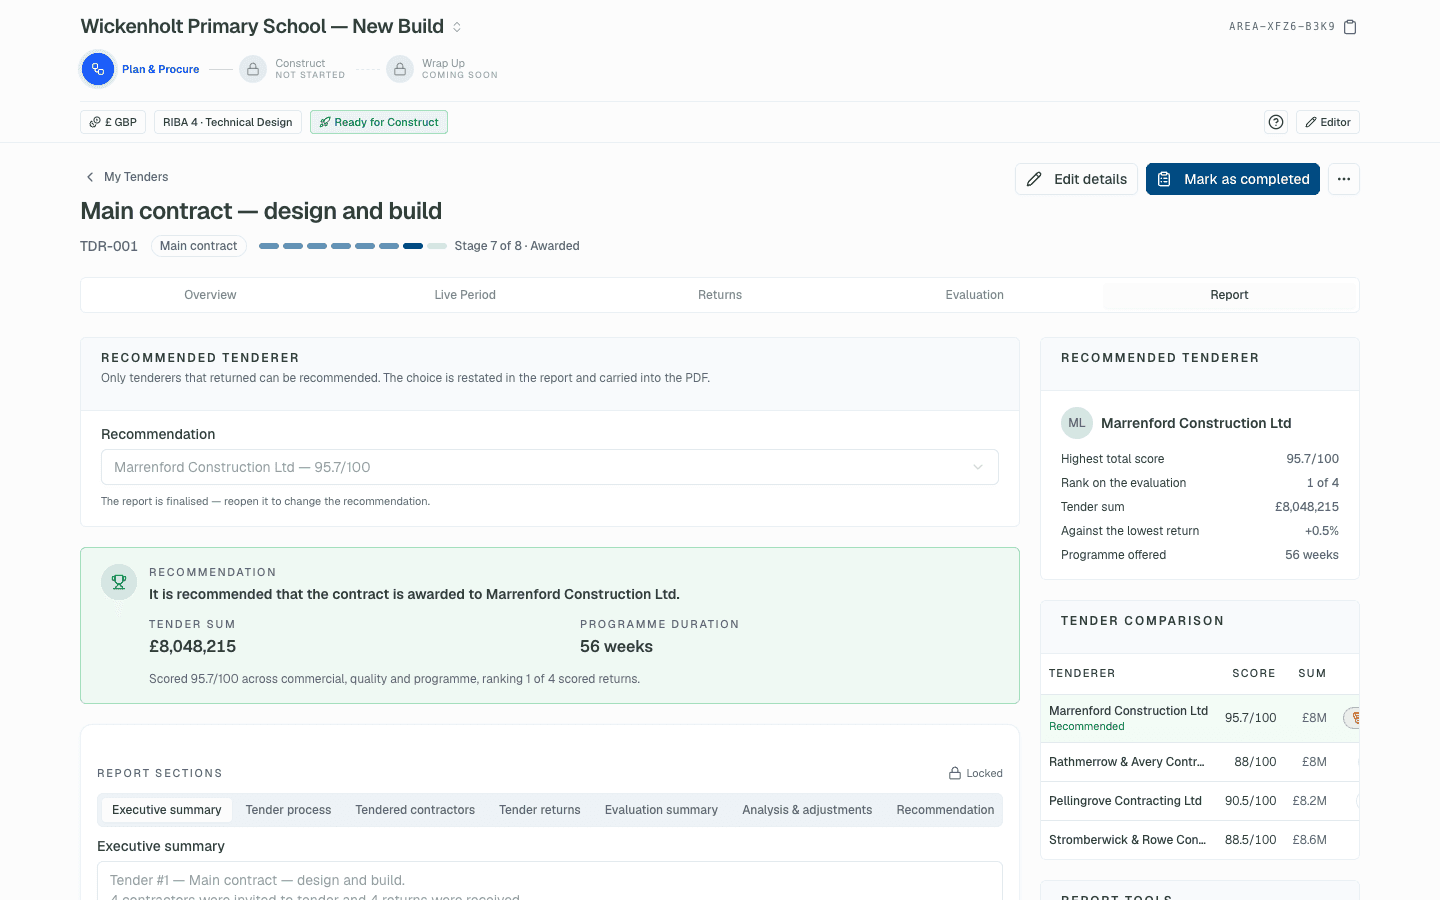Click the locked Wrap Up phase icon
1440x900 pixels.
(400, 69)
